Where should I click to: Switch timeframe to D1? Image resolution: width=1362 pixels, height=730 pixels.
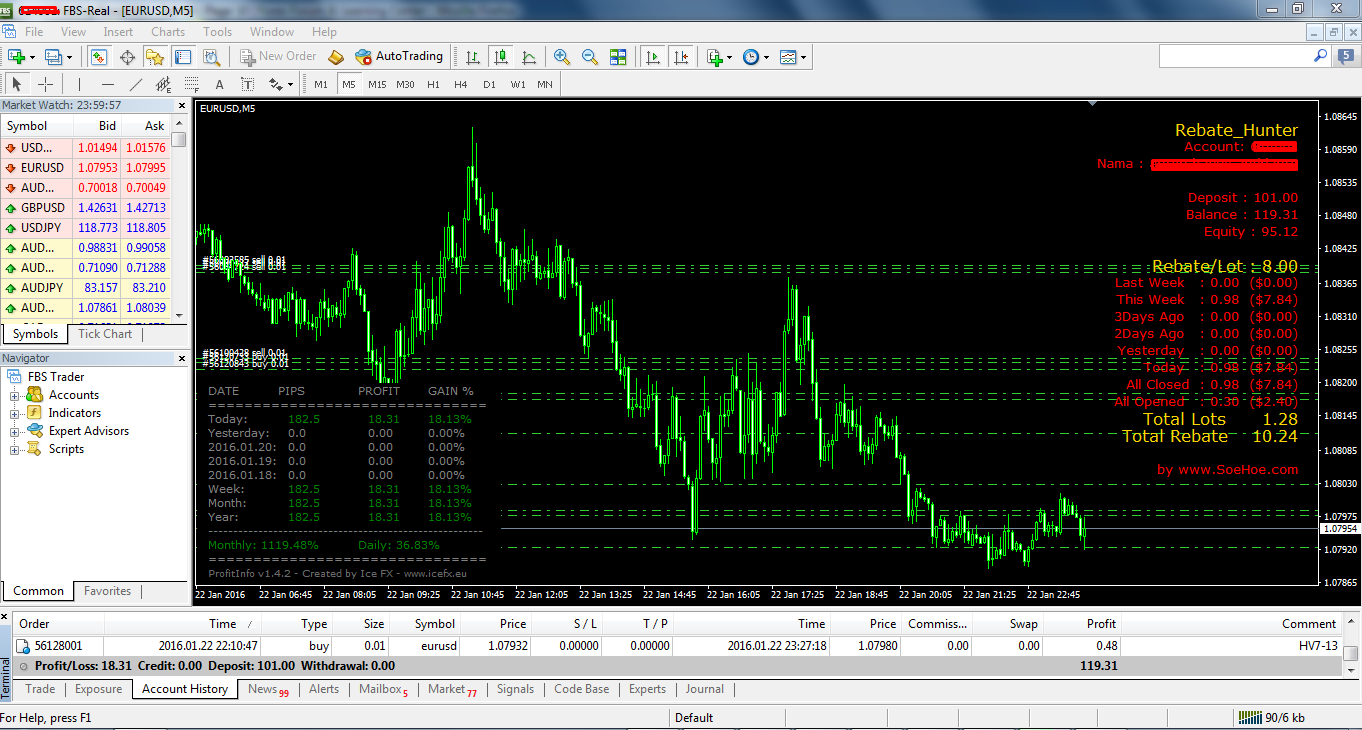coord(489,84)
